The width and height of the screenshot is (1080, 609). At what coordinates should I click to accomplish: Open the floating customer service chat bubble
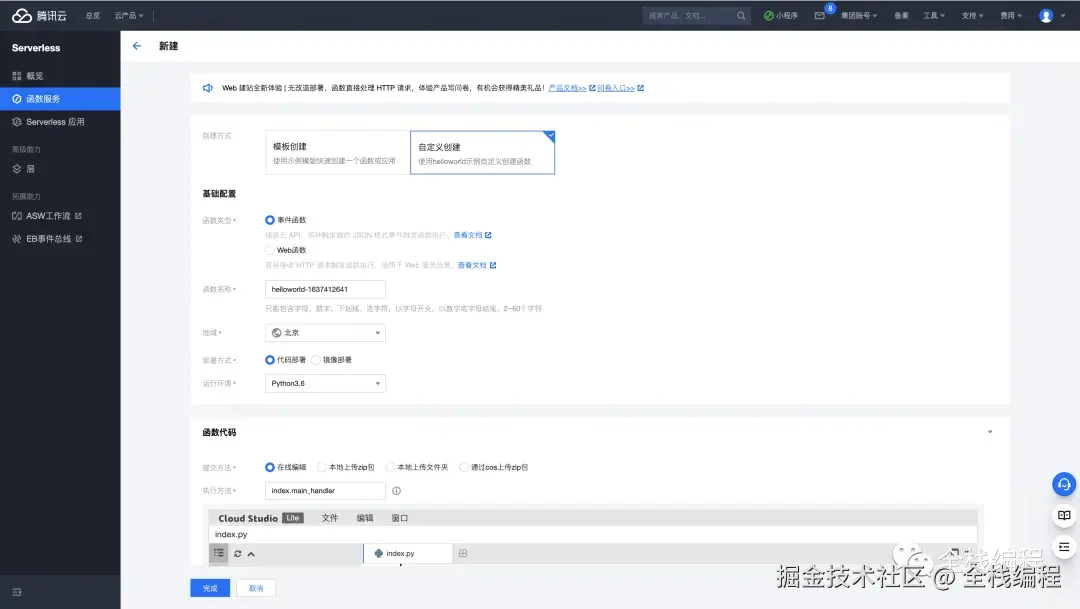[1063, 484]
